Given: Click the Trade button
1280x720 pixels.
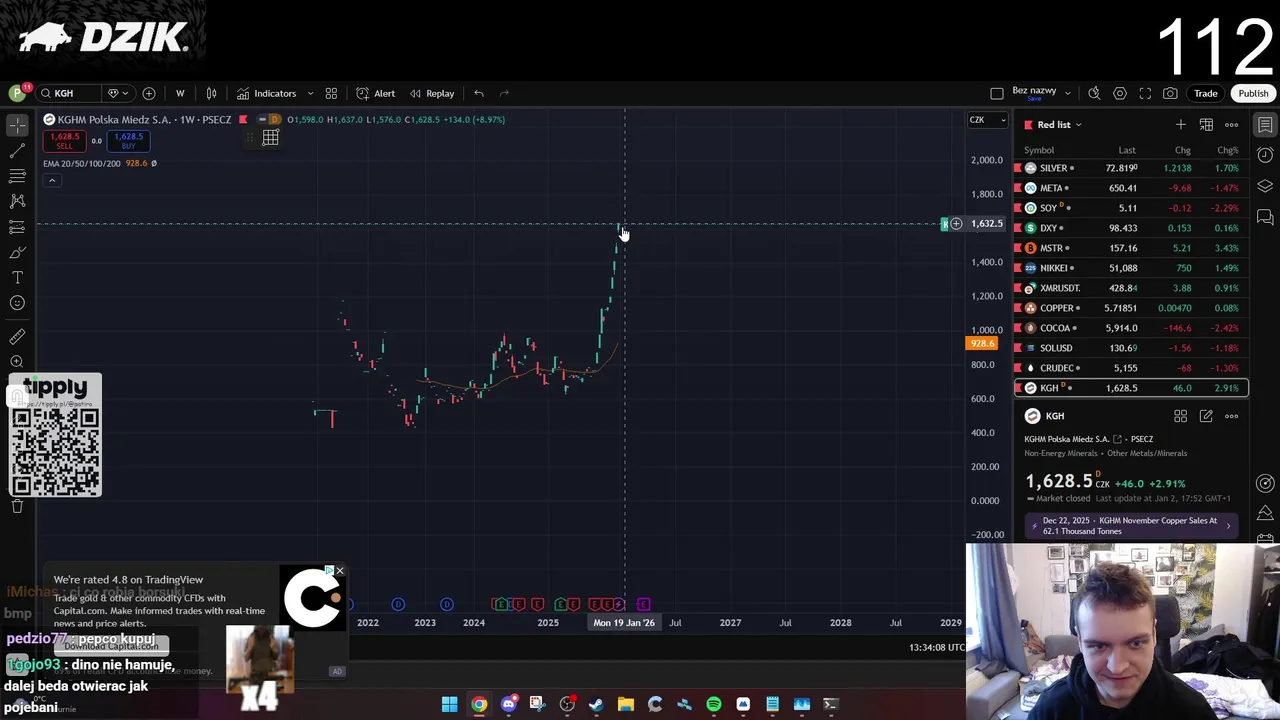Looking at the screenshot, I should click(x=1206, y=93).
